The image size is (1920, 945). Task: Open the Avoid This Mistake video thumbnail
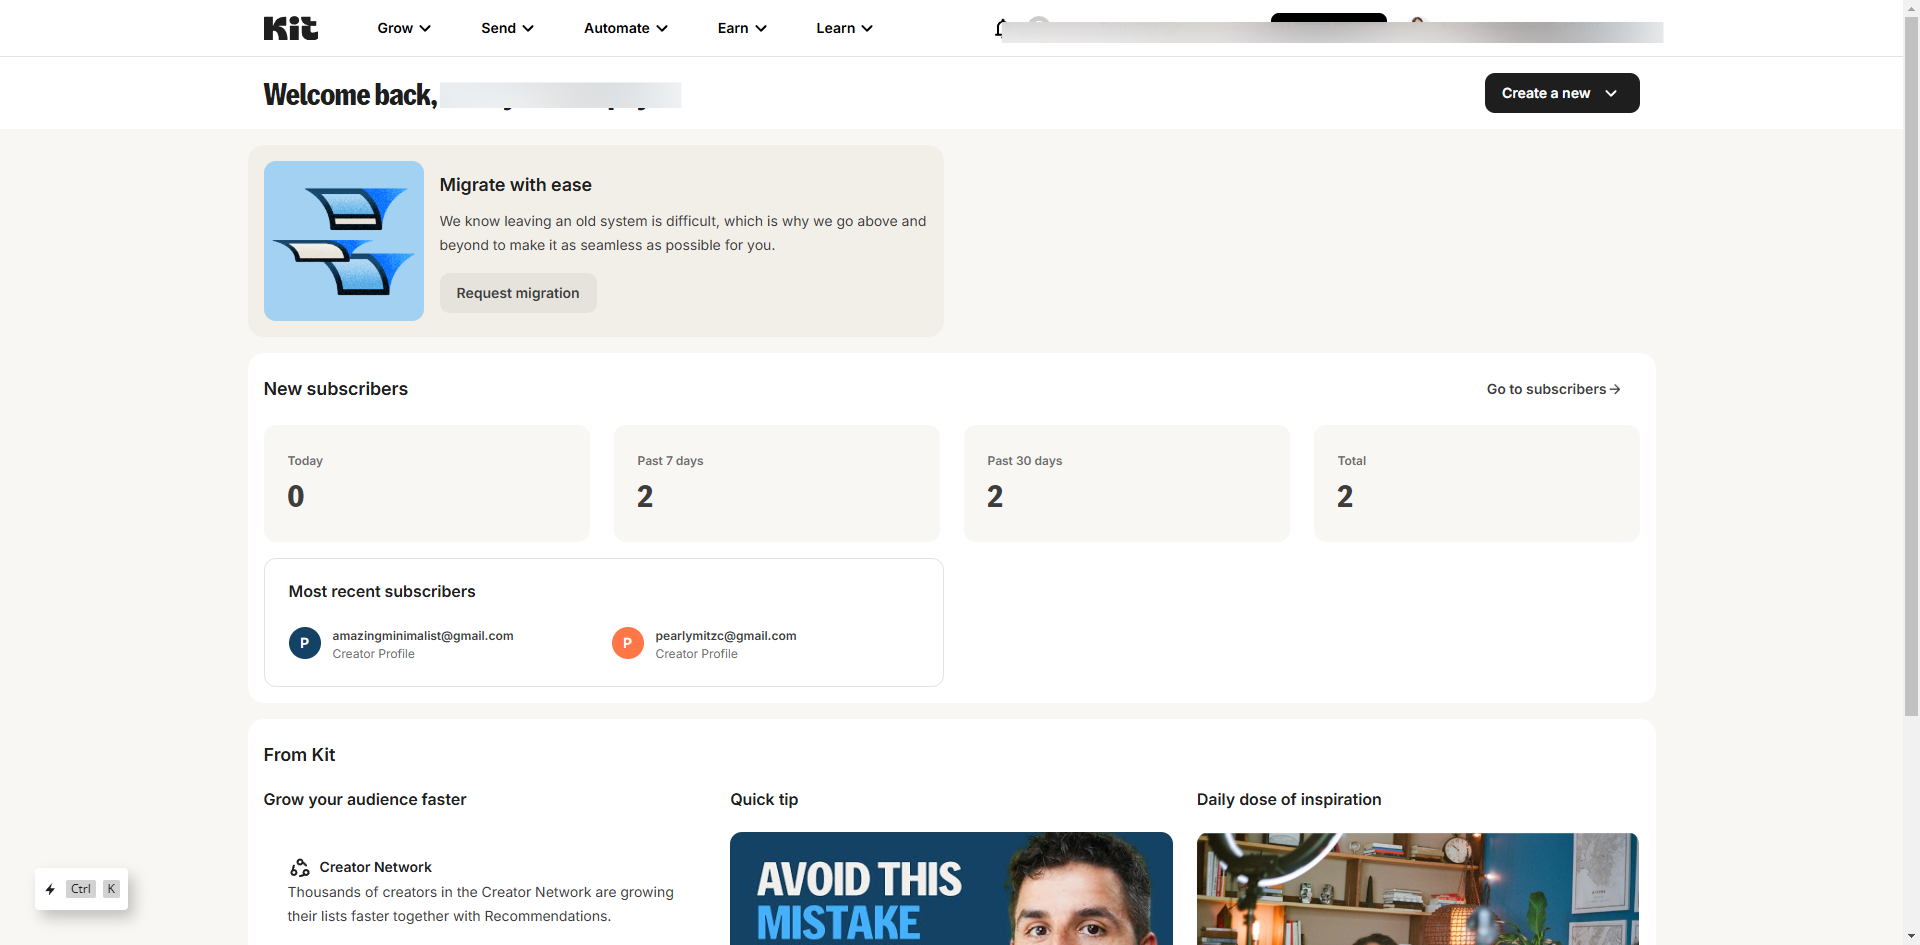(951, 888)
